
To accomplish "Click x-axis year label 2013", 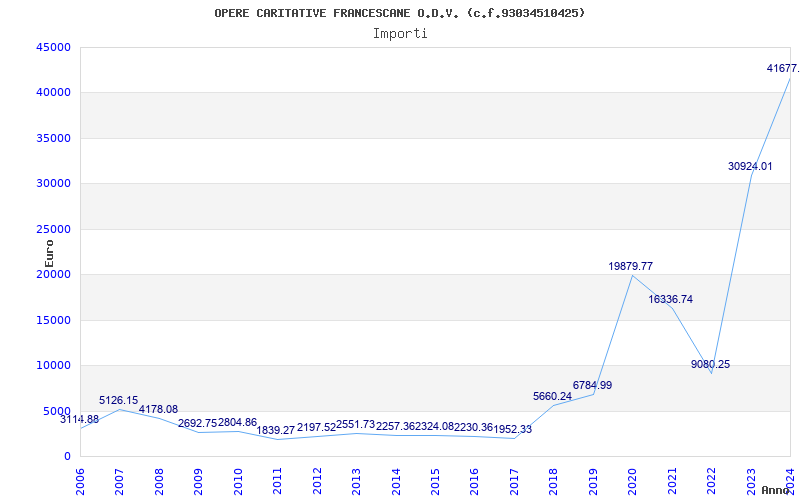I will click(x=356, y=483).
